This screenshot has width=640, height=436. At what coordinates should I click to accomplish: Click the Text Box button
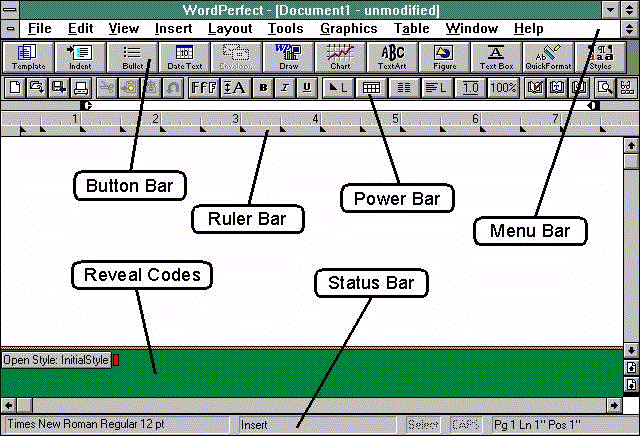click(x=496, y=57)
